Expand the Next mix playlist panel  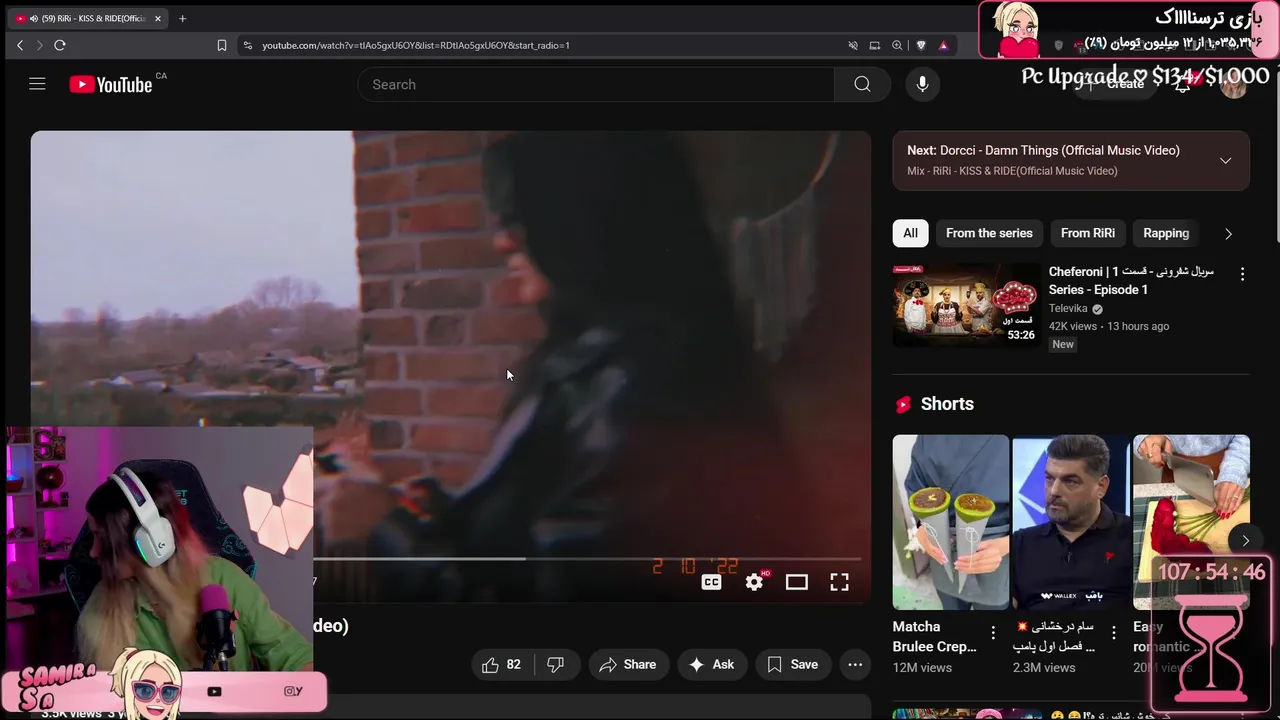[x=1225, y=160]
